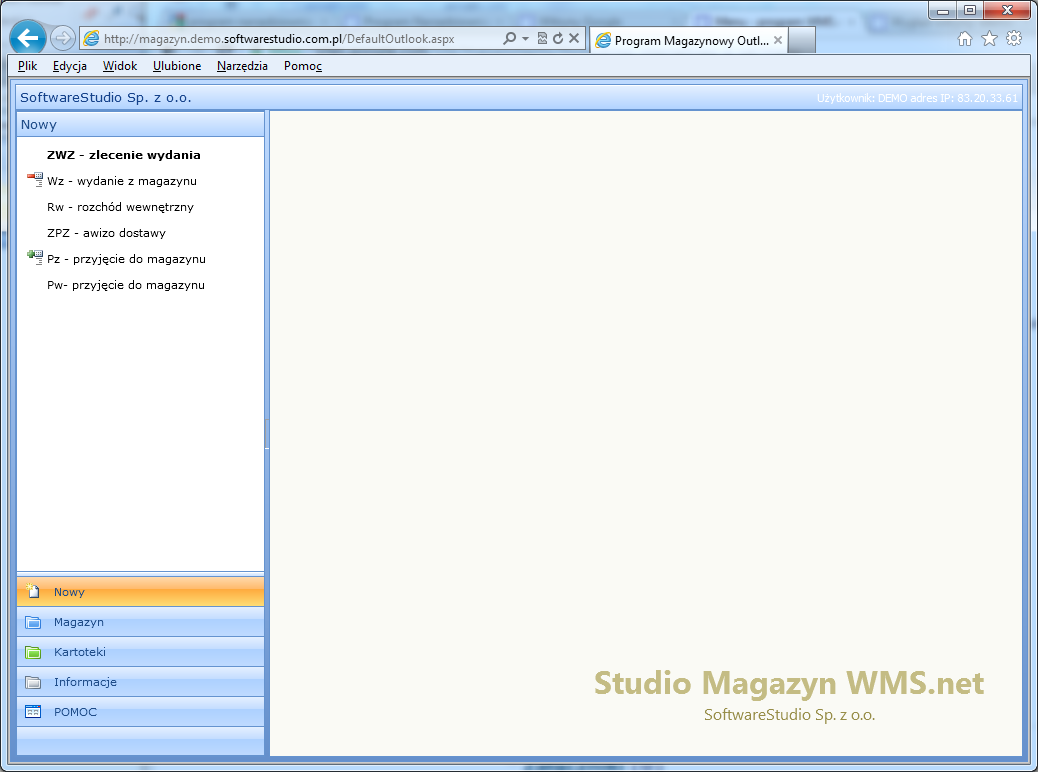Maximize the browser window

970,10
